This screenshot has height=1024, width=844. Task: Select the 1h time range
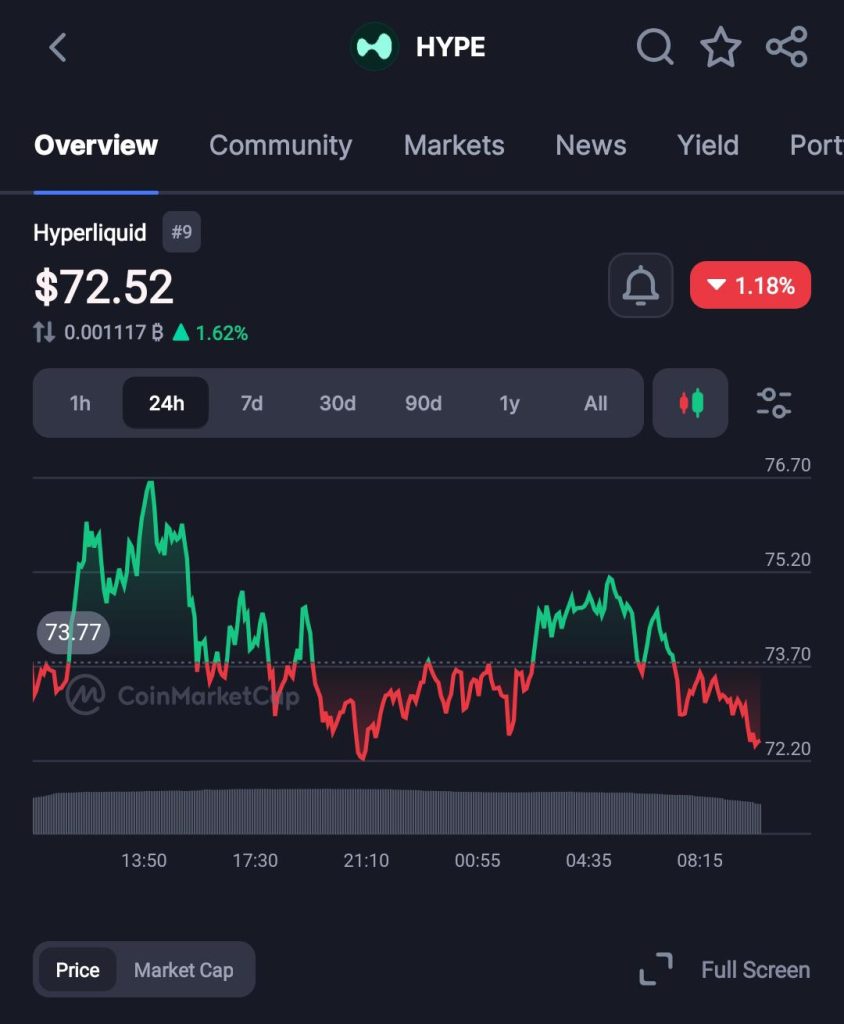click(x=80, y=403)
